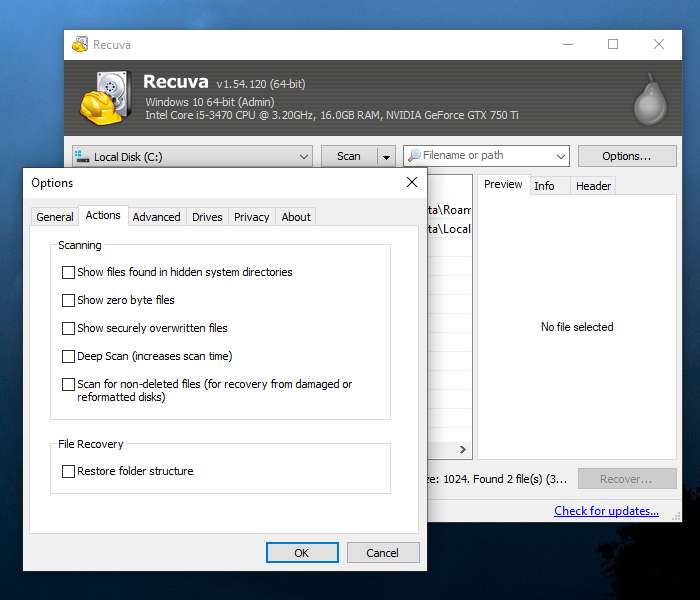Open the Local Disk (C:) drive dropdown
700x600 pixels.
pyautogui.click(x=192, y=156)
